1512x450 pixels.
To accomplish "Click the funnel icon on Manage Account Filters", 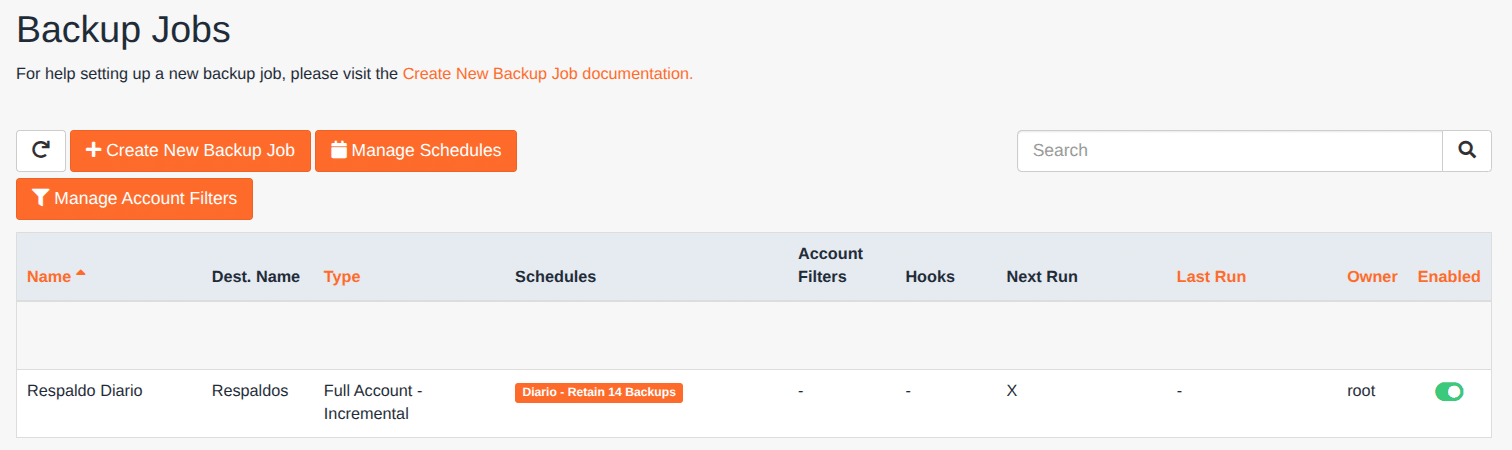I will pos(40,198).
